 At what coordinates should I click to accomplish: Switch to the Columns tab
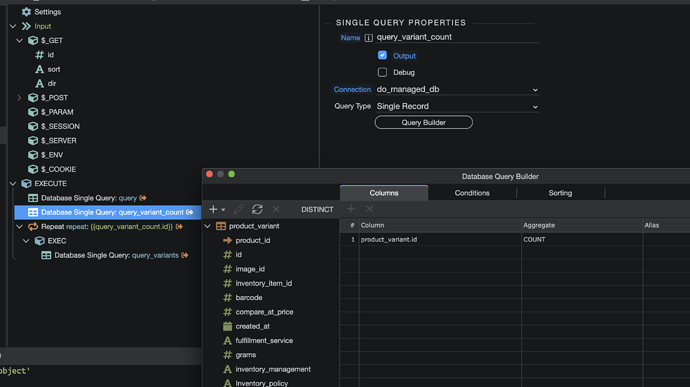[x=384, y=193]
